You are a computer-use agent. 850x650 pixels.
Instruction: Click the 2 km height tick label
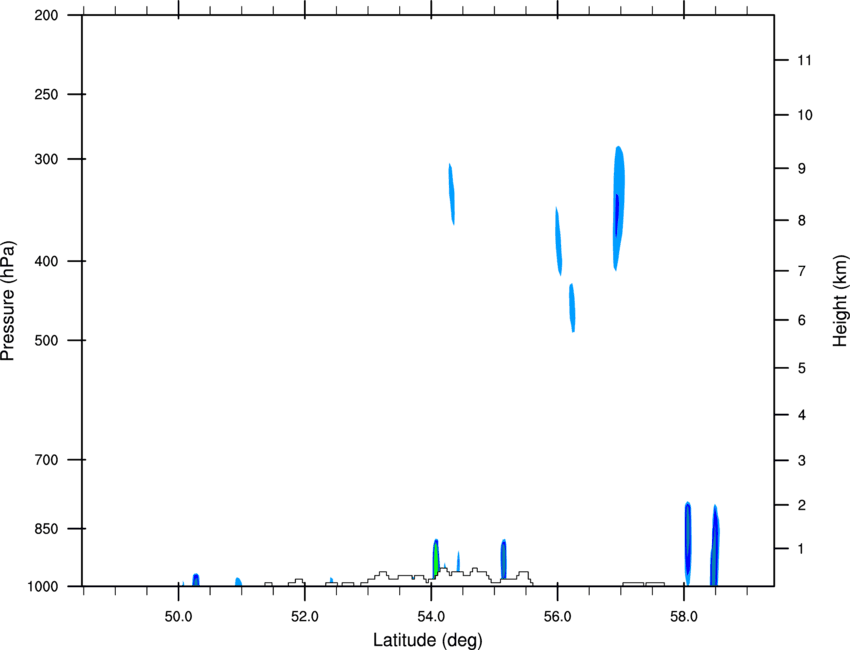click(x=802, y=505)
